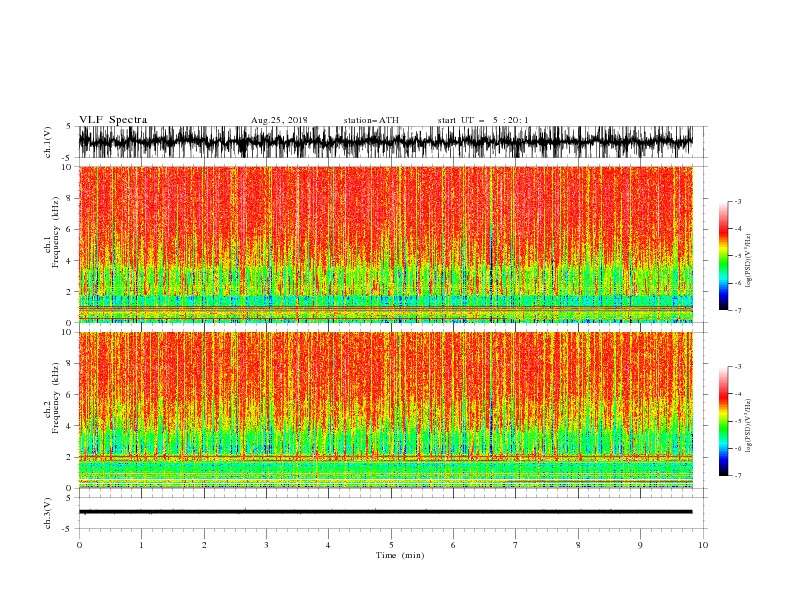Click the "Time (min)" x-axis label
Screen dimensions: 792x612
tap(400, 555)
